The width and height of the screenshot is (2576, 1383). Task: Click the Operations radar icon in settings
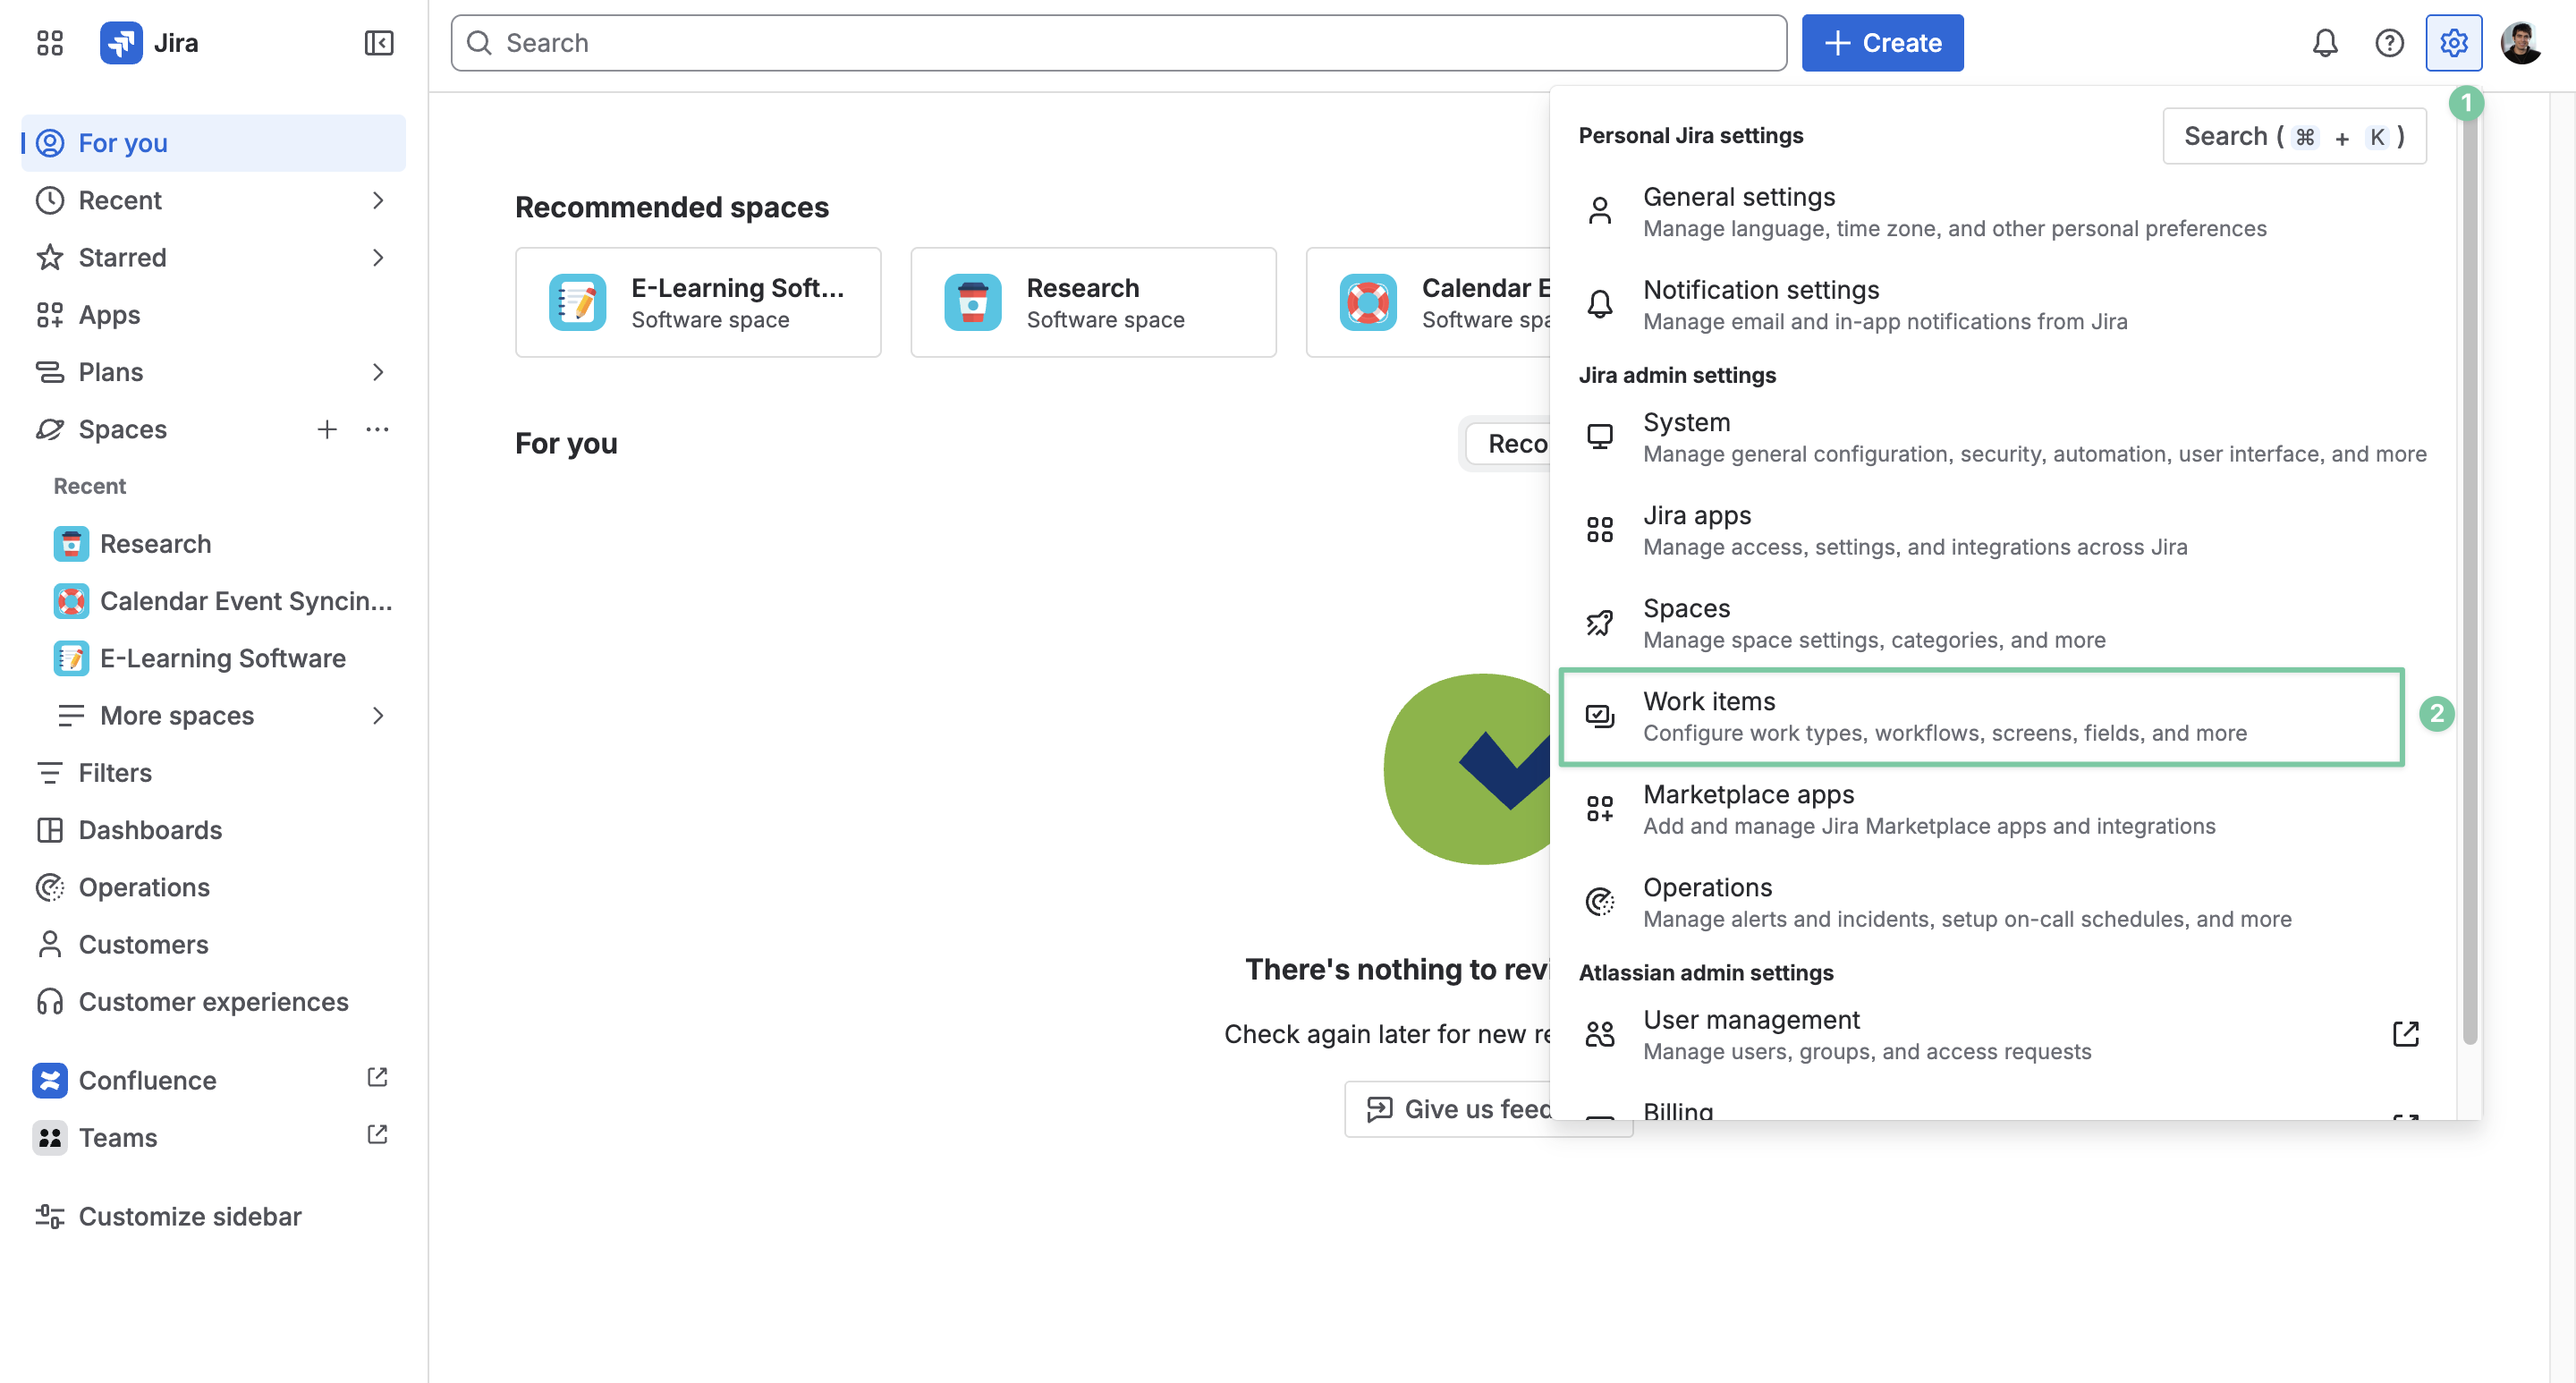pos(1599,902)
